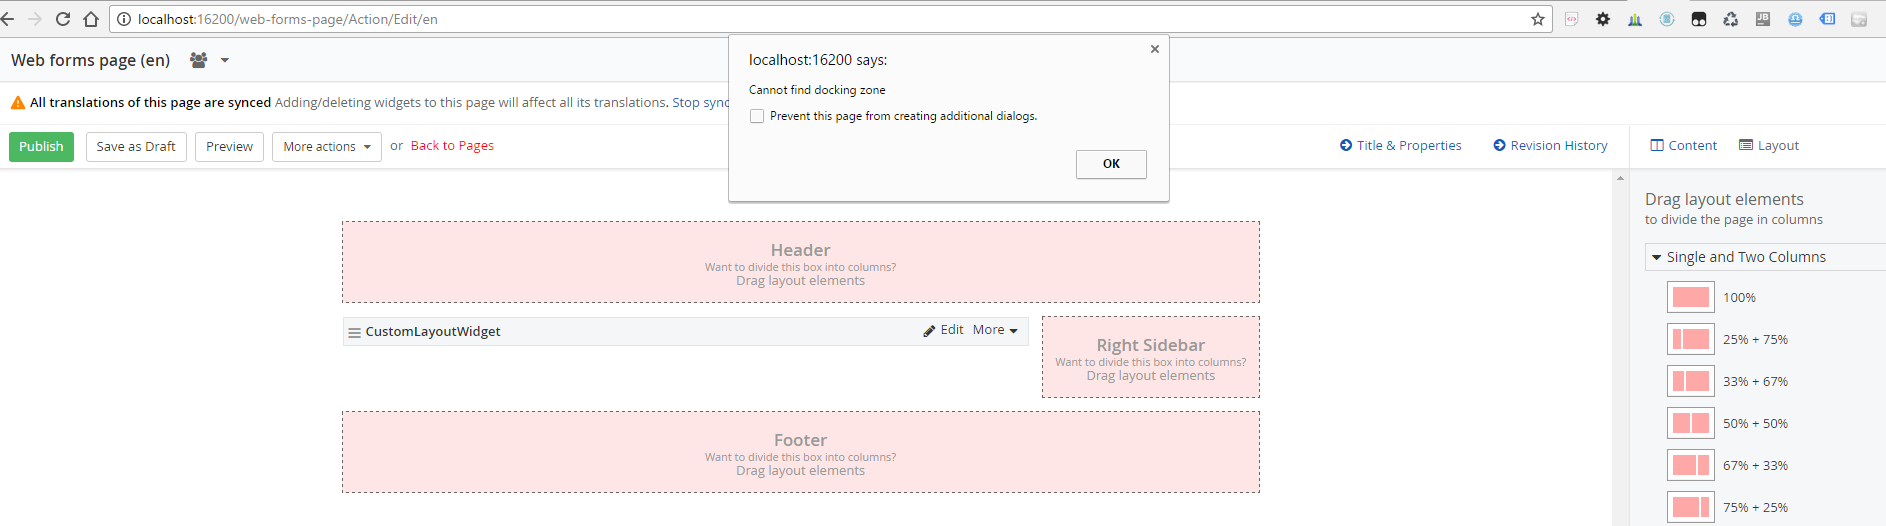Image resolution: width=1886 pixels, height=526 pixels.
Task: Click the 100% single column layout thumbnail
Action: coord(1690,298)
